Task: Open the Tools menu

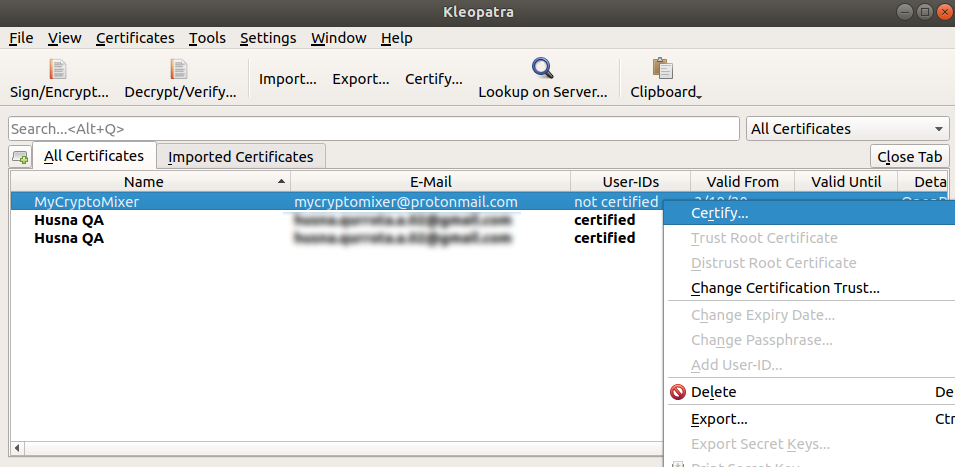Action: (207, 38)
